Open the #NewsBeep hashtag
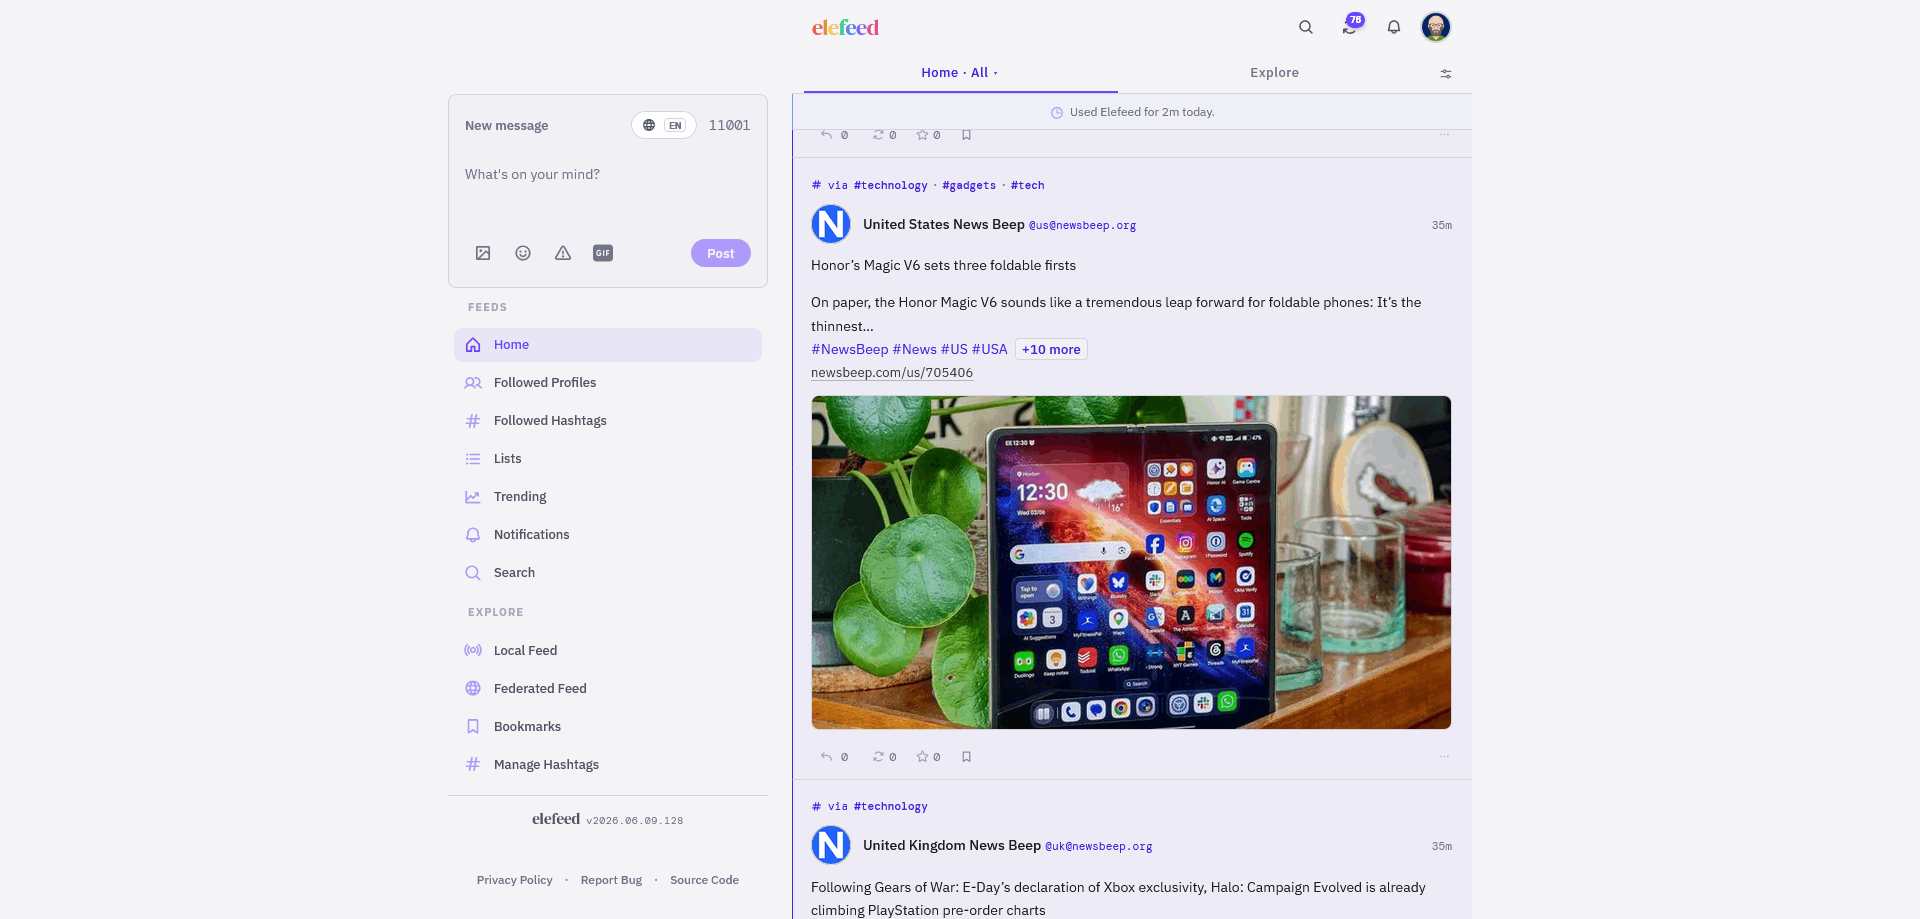This screenshot has height=919, width=1920. coord(849,349)
